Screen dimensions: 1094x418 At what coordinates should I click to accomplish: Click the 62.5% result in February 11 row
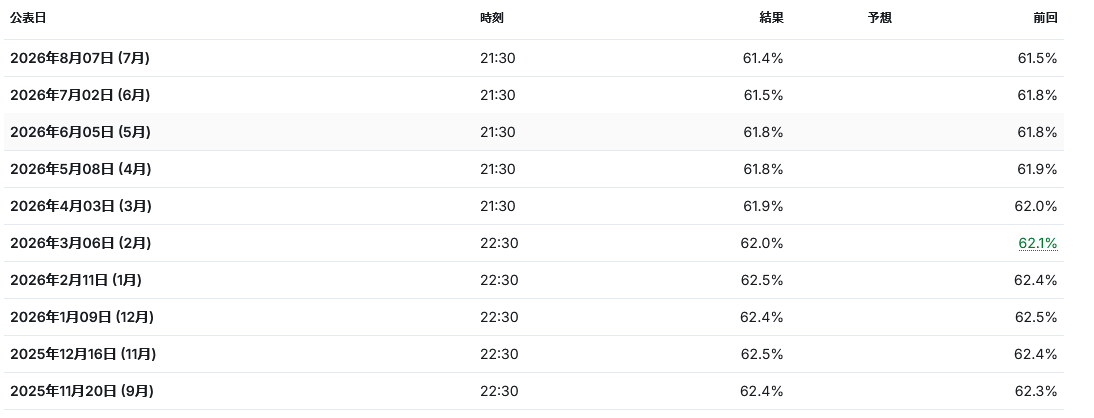pyautogui.click(x=762, y=281)
